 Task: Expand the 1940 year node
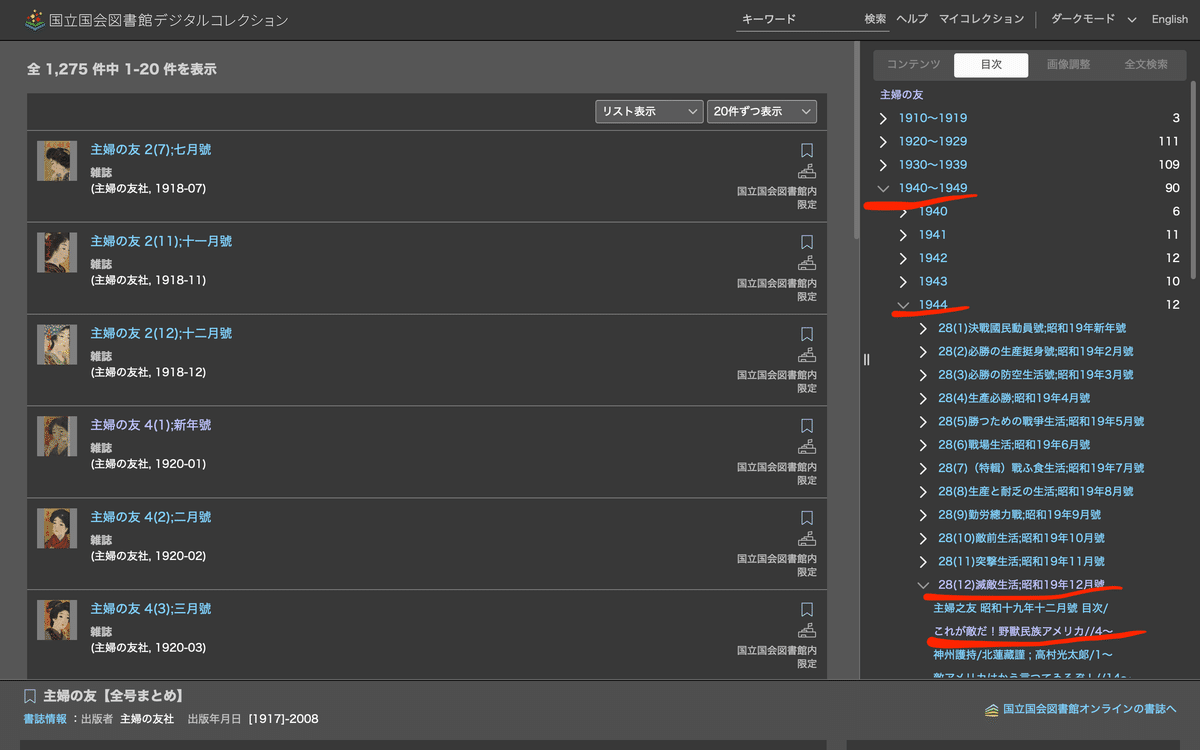904,211
